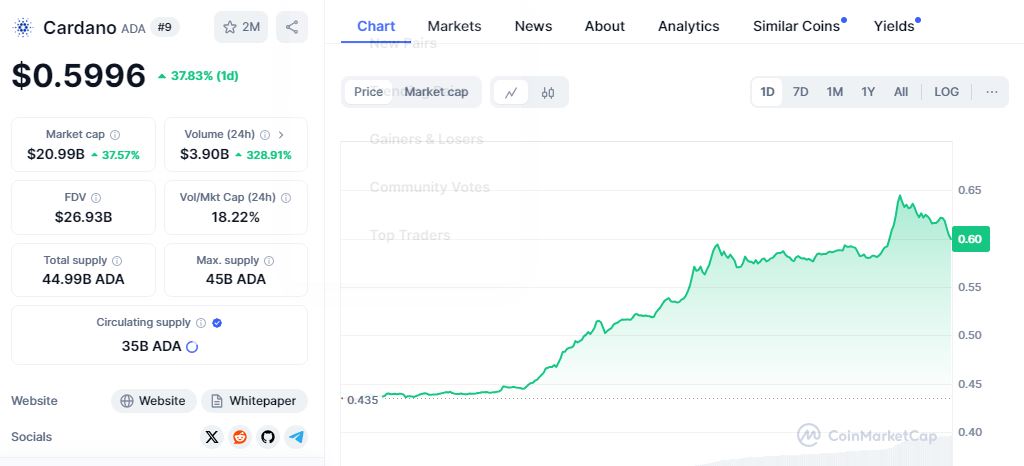
Task: Click the verified badge next to Circulating supply
Action: [x=217, y=323]
